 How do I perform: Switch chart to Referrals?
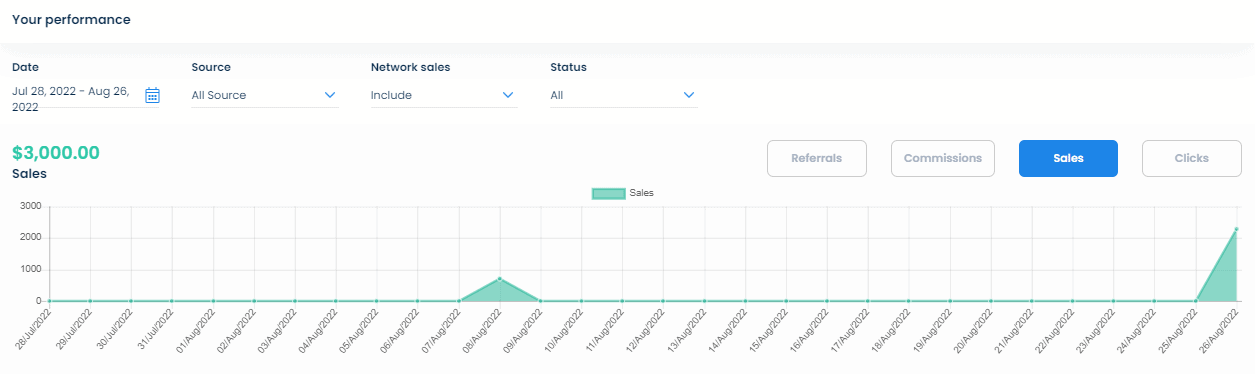click(x=816, y=158)
